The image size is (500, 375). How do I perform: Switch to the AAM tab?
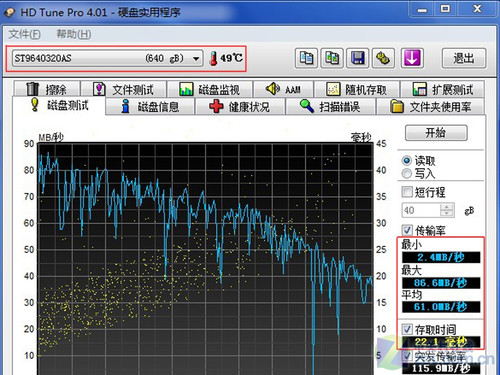click(283, 89)
